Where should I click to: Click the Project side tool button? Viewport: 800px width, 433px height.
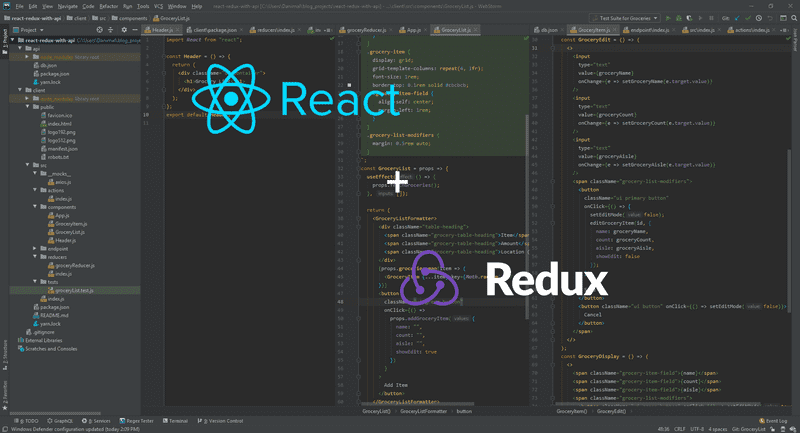click(5, 41)
